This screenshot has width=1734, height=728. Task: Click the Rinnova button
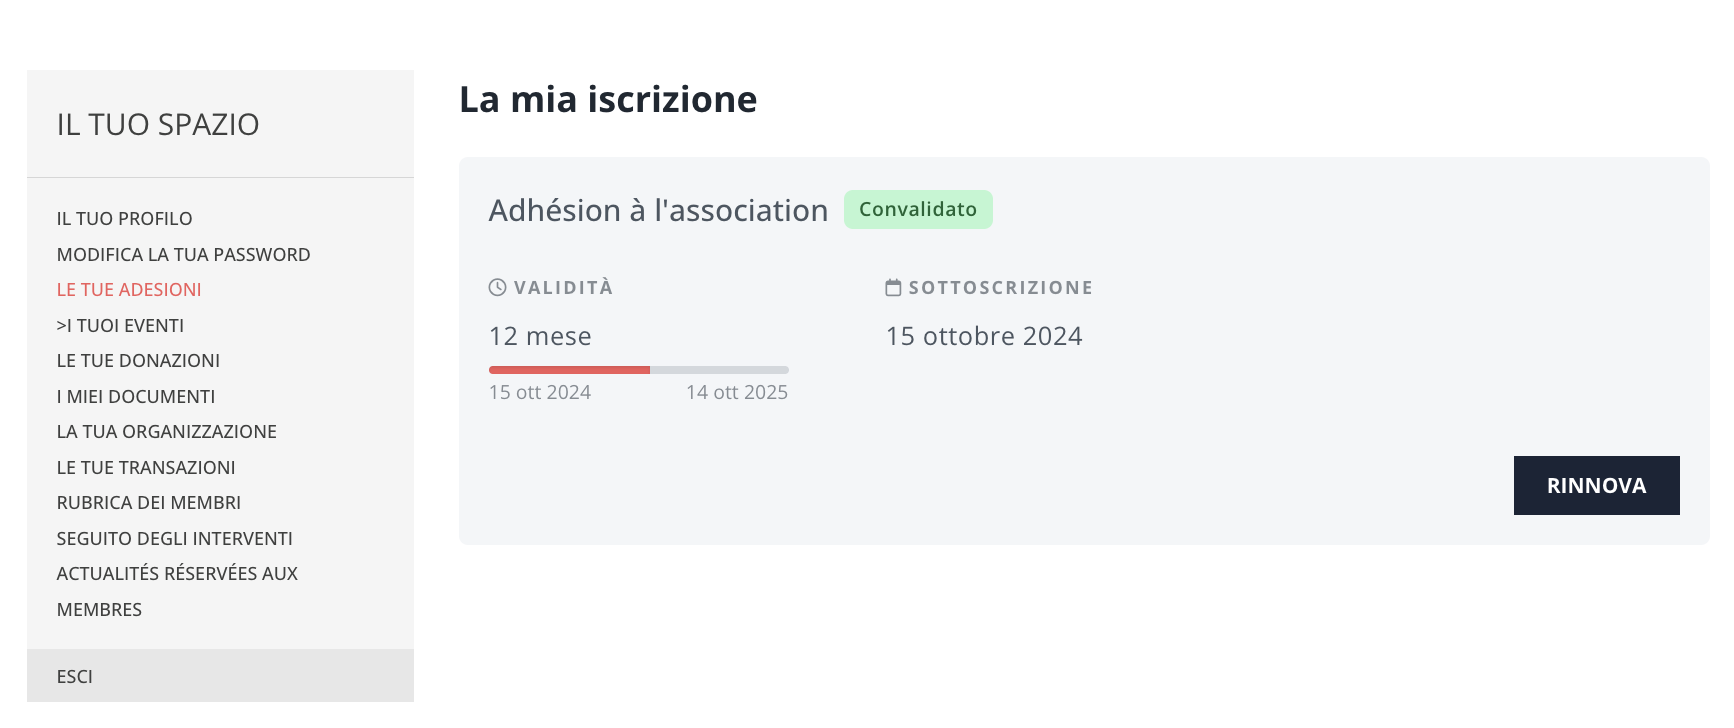click(1596, 486)
